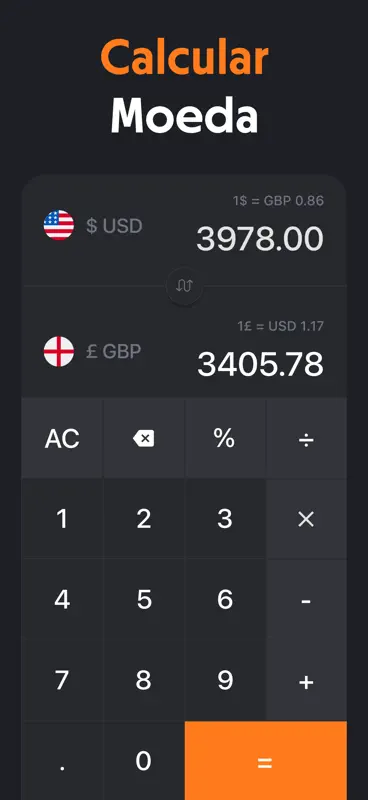Tap the backspace delete icon

[x=143, y=438]
